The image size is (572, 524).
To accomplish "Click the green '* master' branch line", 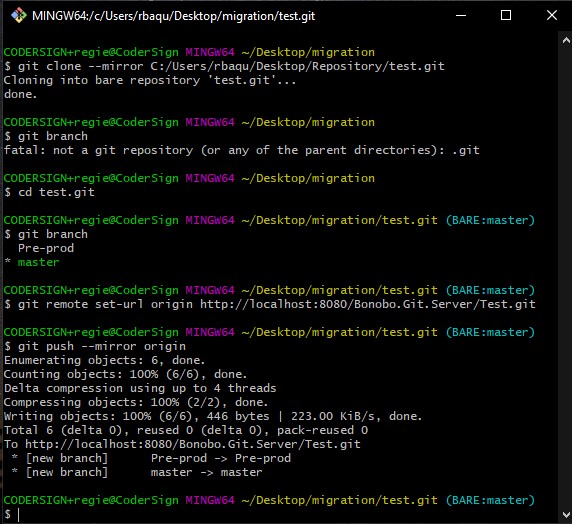I will pos(32,262).
